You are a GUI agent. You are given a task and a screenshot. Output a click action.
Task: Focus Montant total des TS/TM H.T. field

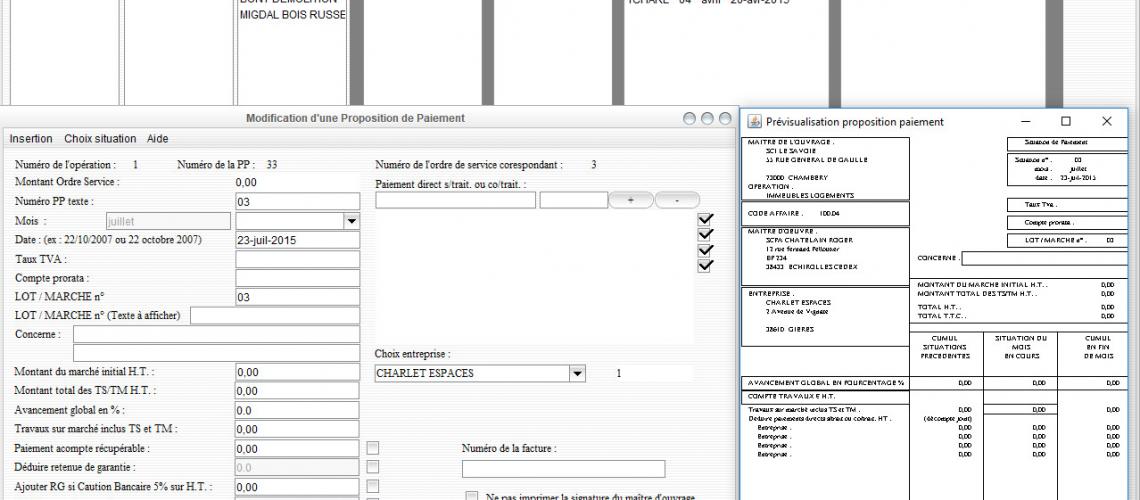[297, 391]
